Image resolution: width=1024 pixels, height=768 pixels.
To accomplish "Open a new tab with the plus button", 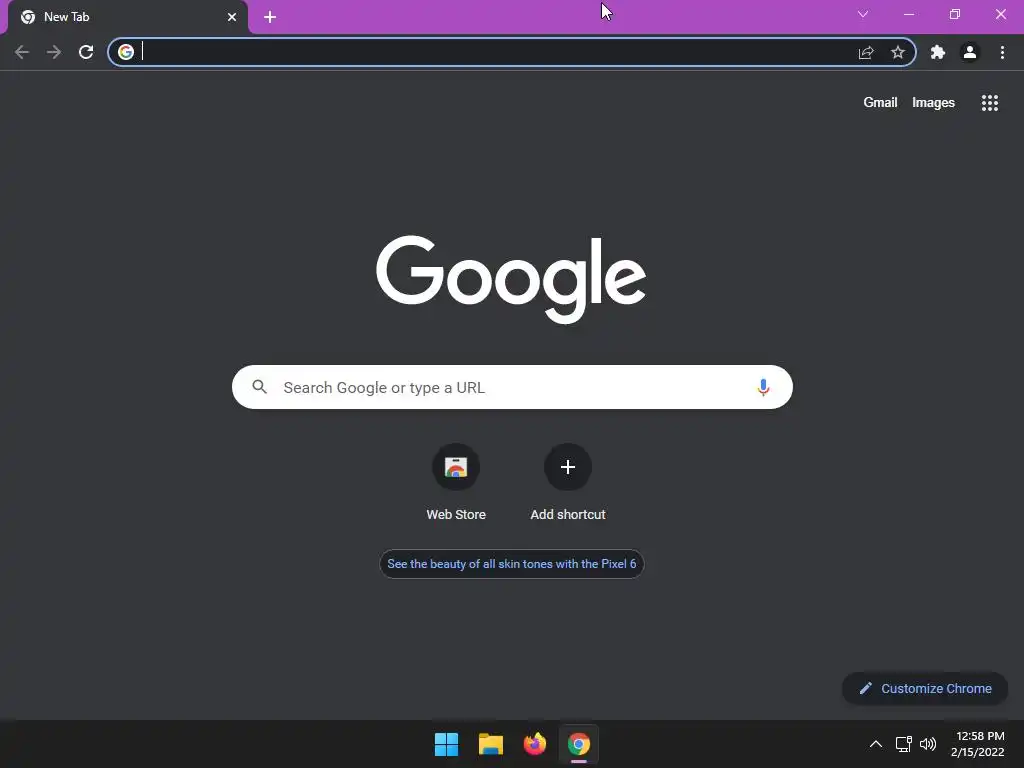I will [270, 17].
